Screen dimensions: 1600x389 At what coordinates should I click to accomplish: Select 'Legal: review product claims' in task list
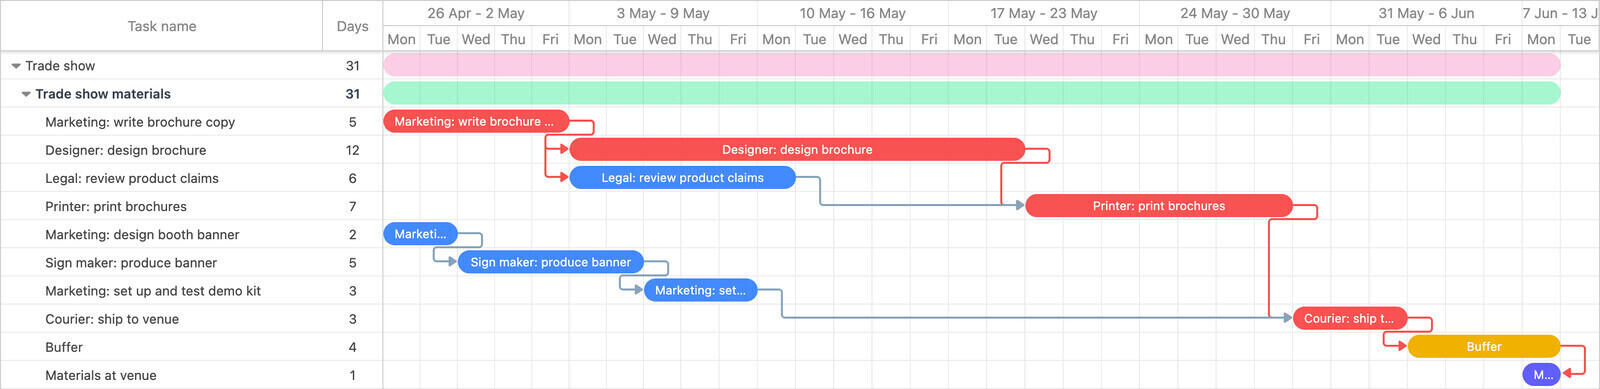(132, 178)
